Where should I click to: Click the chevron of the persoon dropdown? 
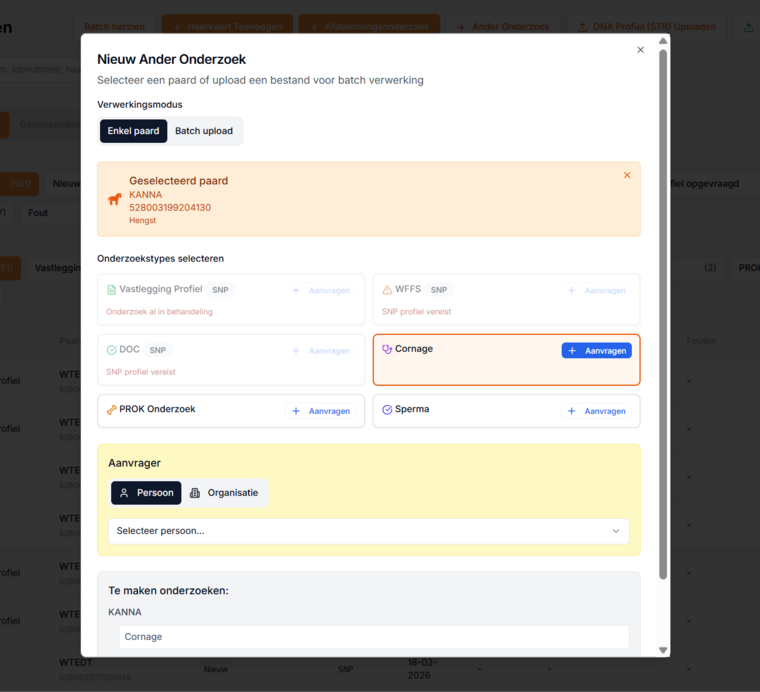616,531
